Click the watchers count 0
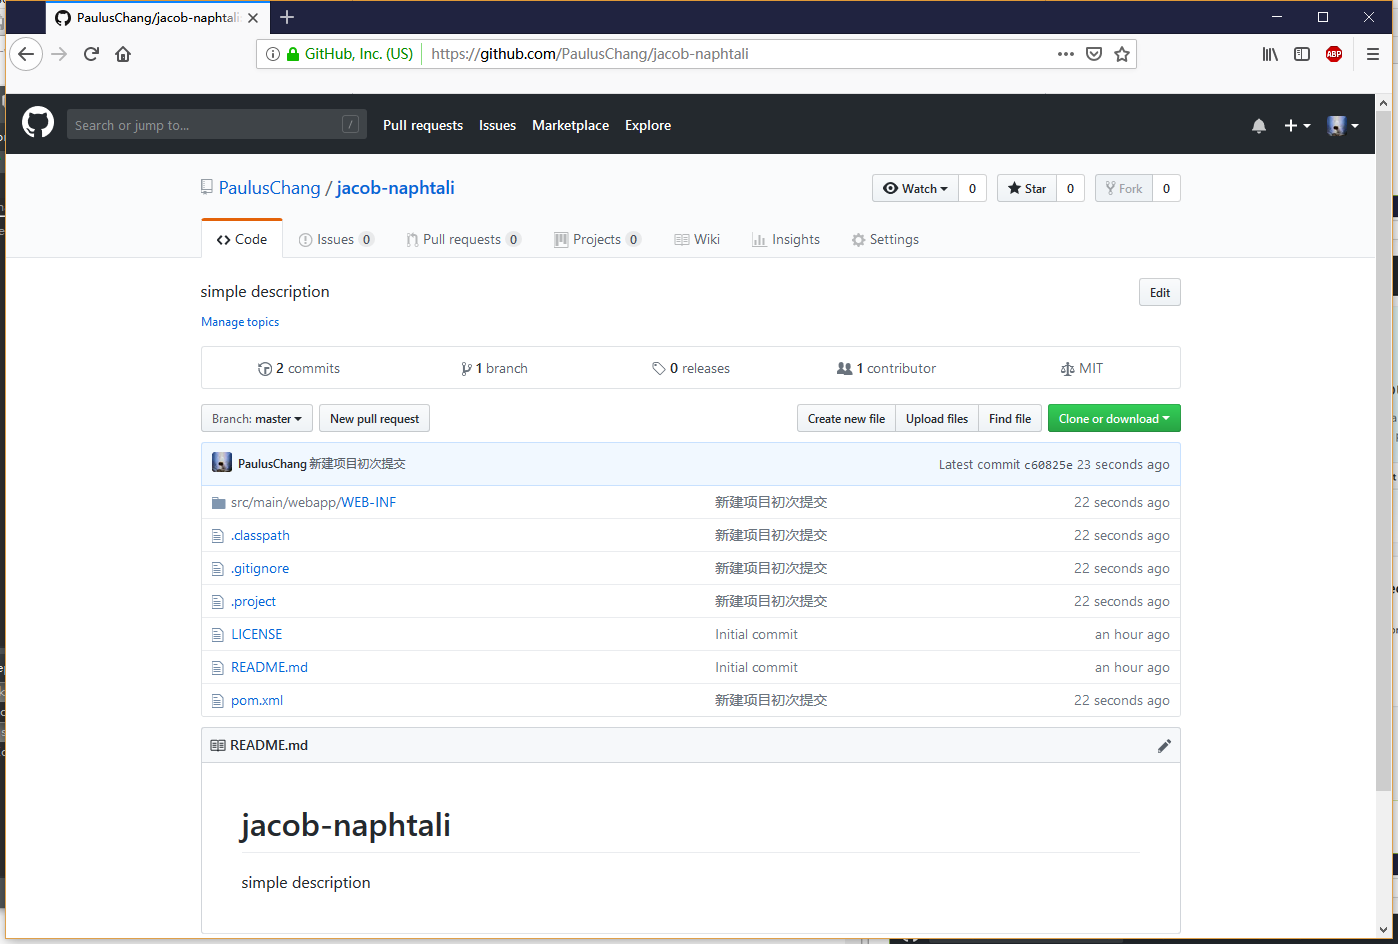Viewport: 1398px width, 944px height. (x=972, y=188)
